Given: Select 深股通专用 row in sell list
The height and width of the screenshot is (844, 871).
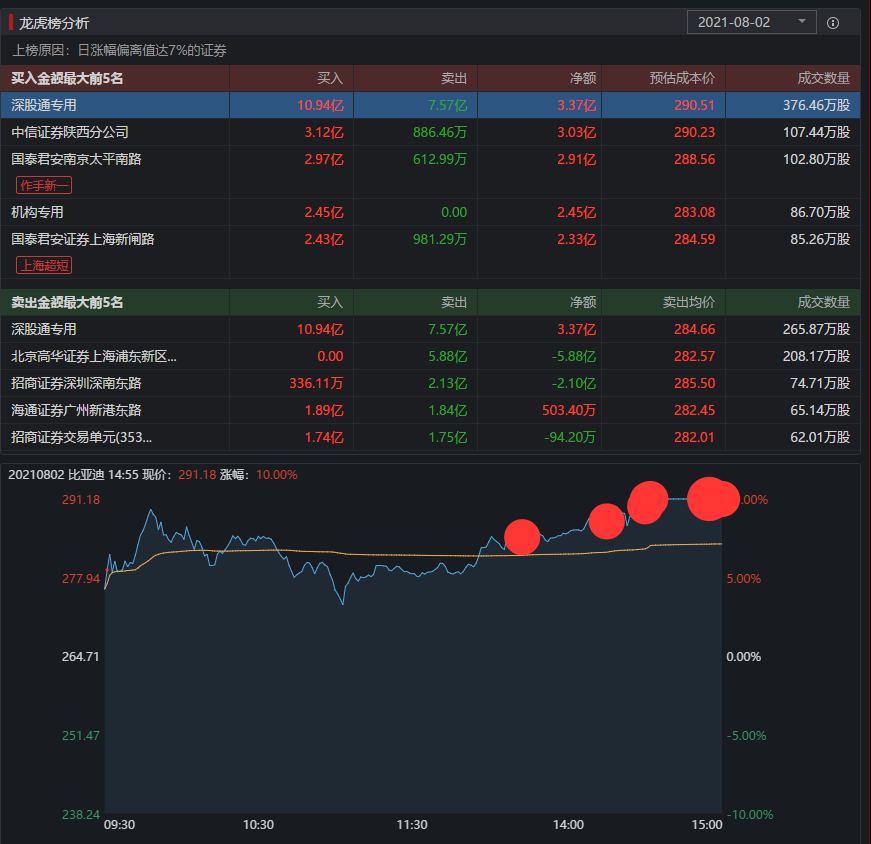Looking at the screenshot, I should (431, 329).
